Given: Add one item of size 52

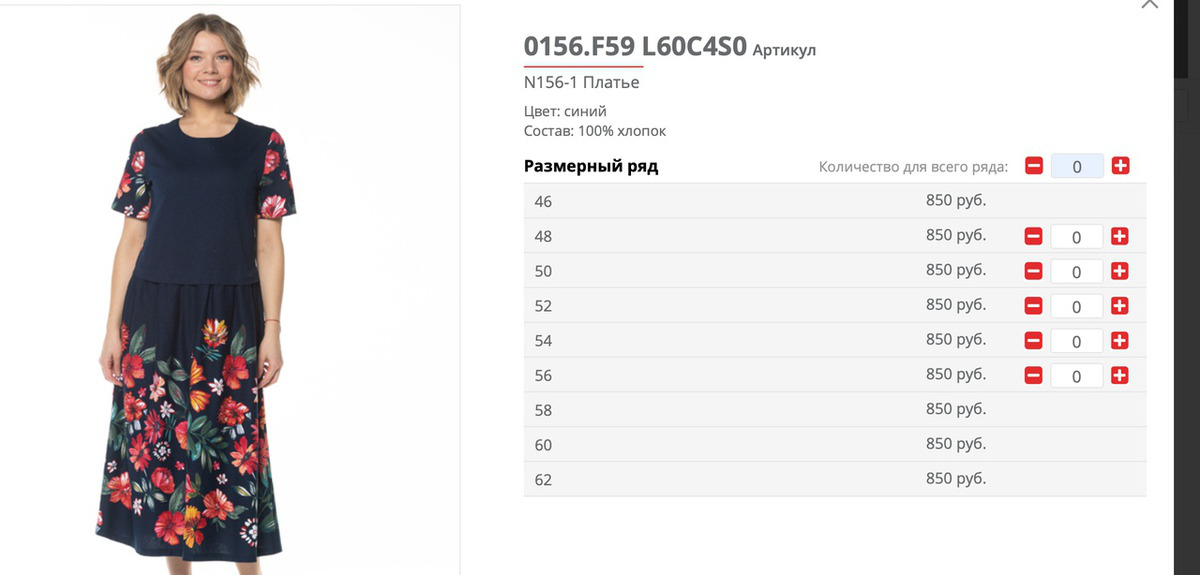Looking at the screenshot, I should coord(1120,306).
